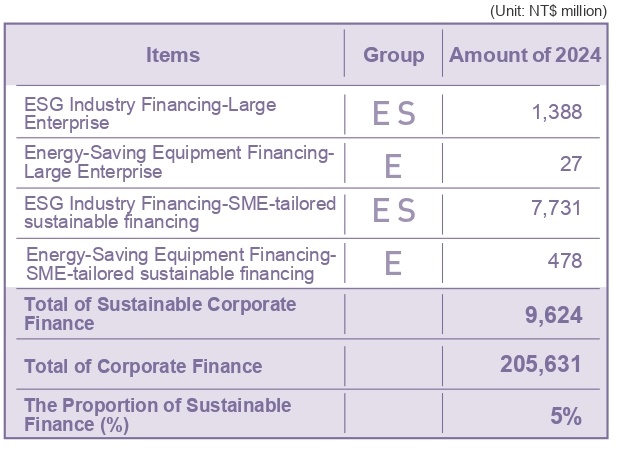Click the Items column header

point(173,55)
